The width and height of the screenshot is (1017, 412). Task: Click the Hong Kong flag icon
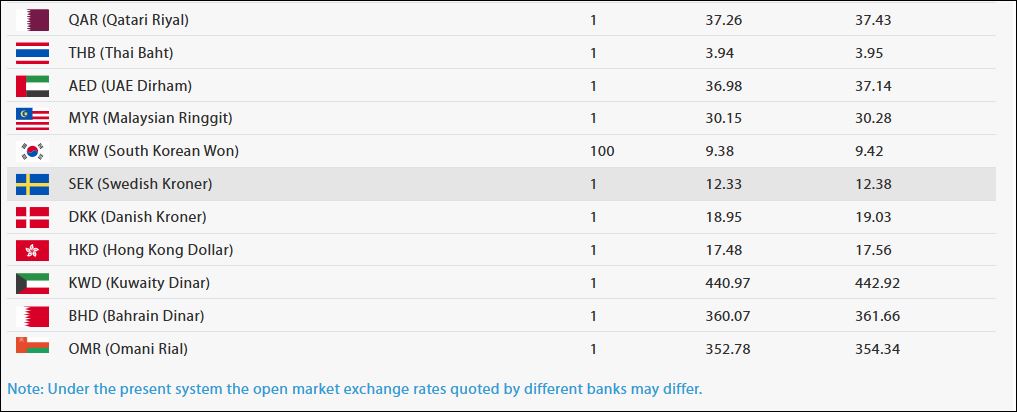pos(32,250)
